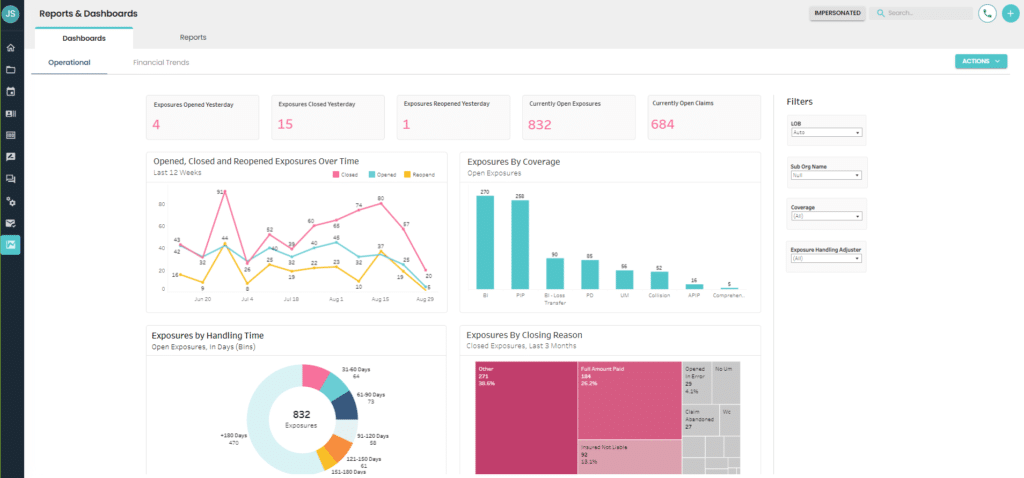Viewport: 1024px width, 478px height.
Task: Click the IMPERSONATED button
Action: pos(838,13)
